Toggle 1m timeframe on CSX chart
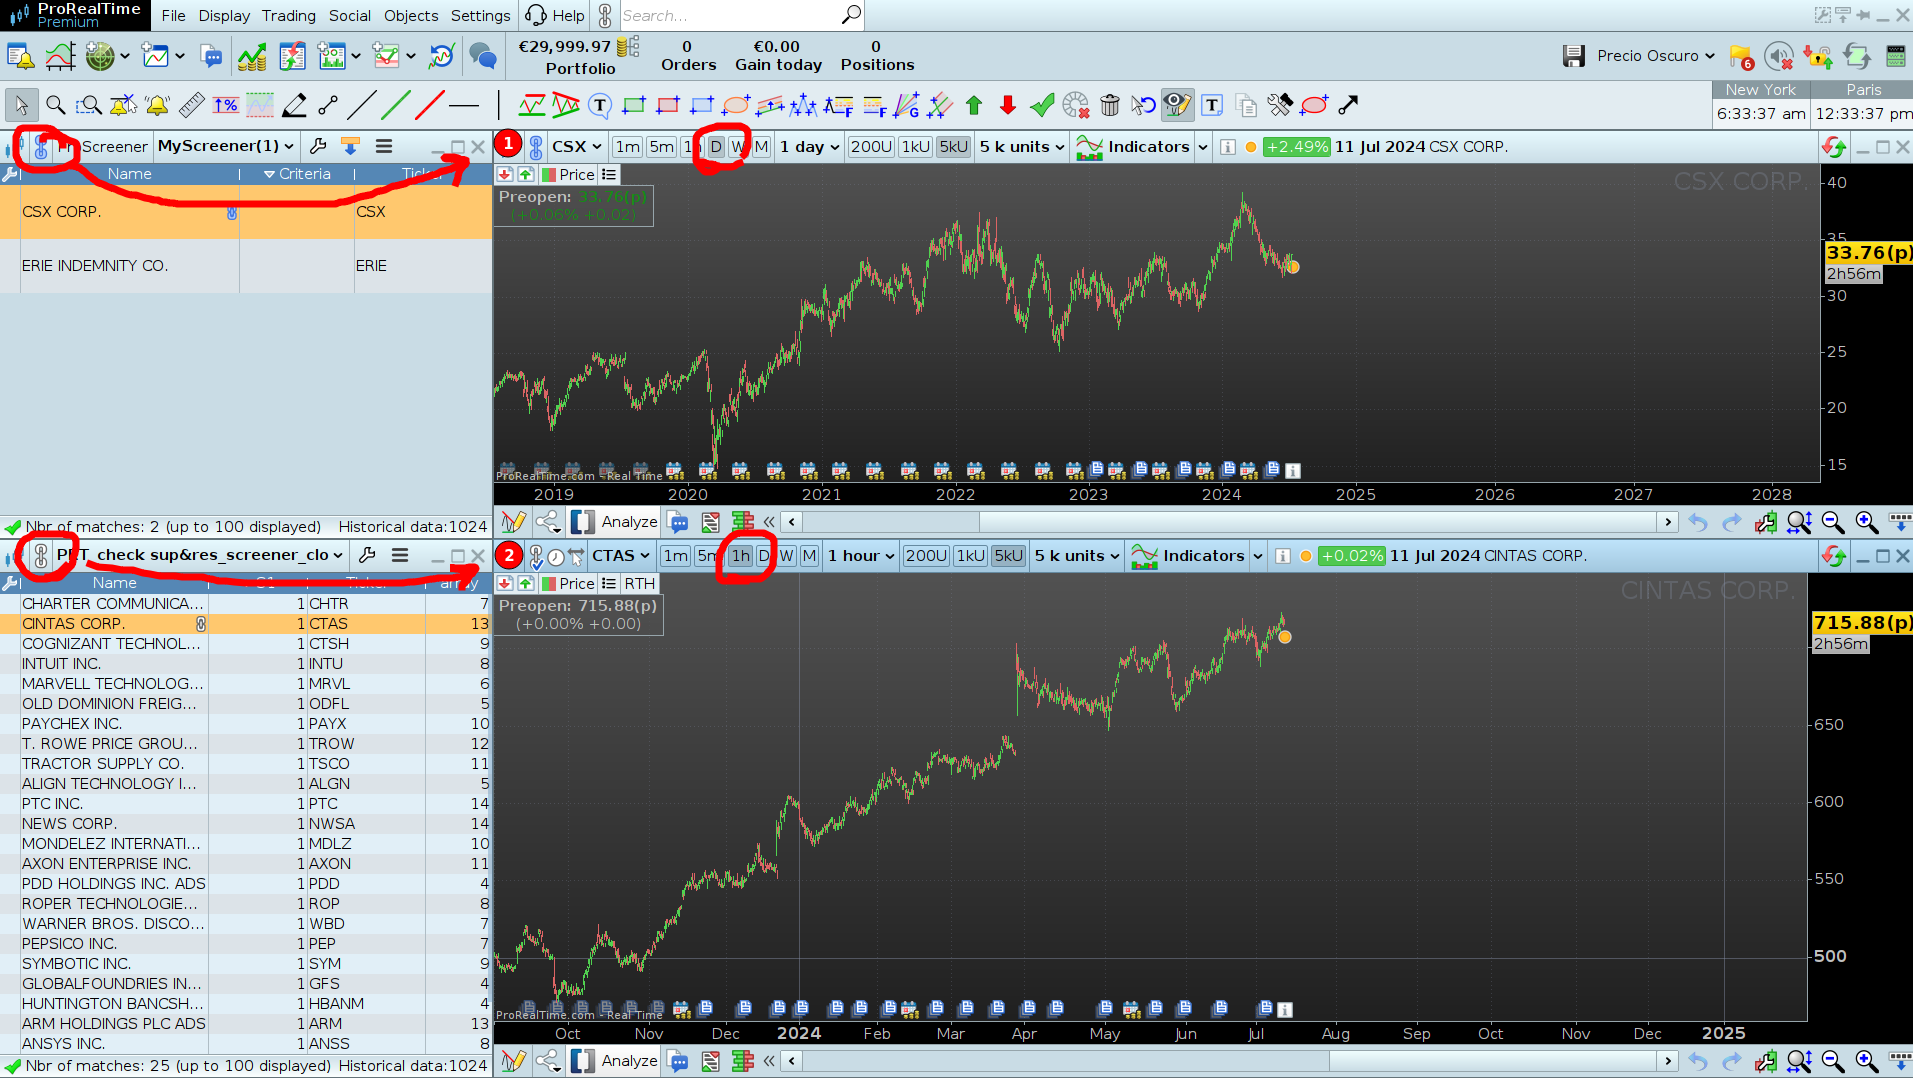Image resolution: width=1913 pixels, height=1078 pixels. pyautogui.click(x=628, y=147)
